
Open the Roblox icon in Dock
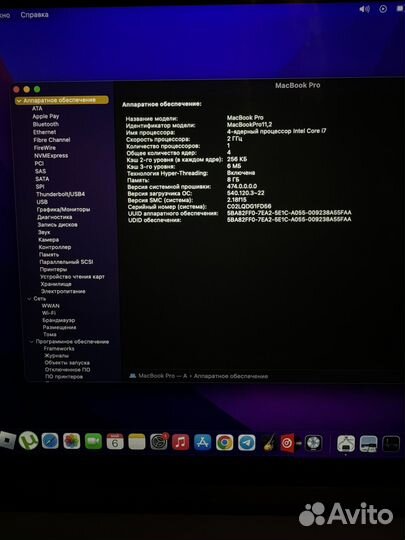click(7, 440)
